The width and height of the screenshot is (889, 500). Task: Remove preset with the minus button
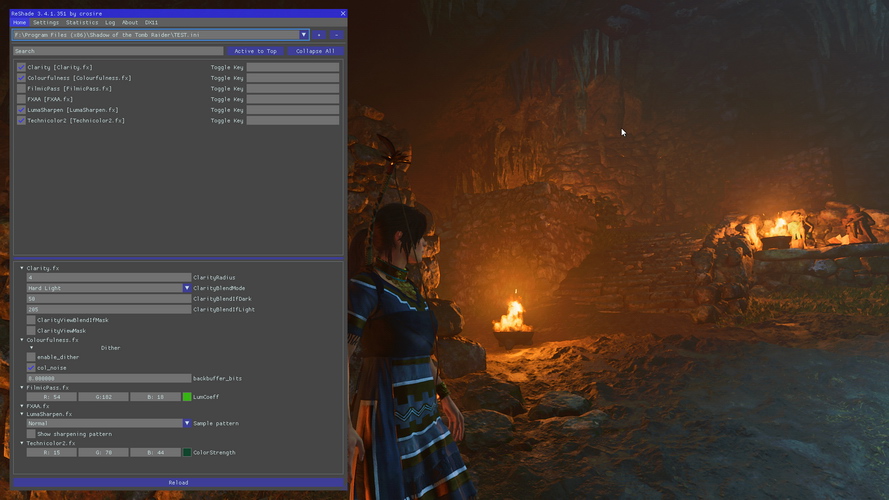[x=336, y=35]
